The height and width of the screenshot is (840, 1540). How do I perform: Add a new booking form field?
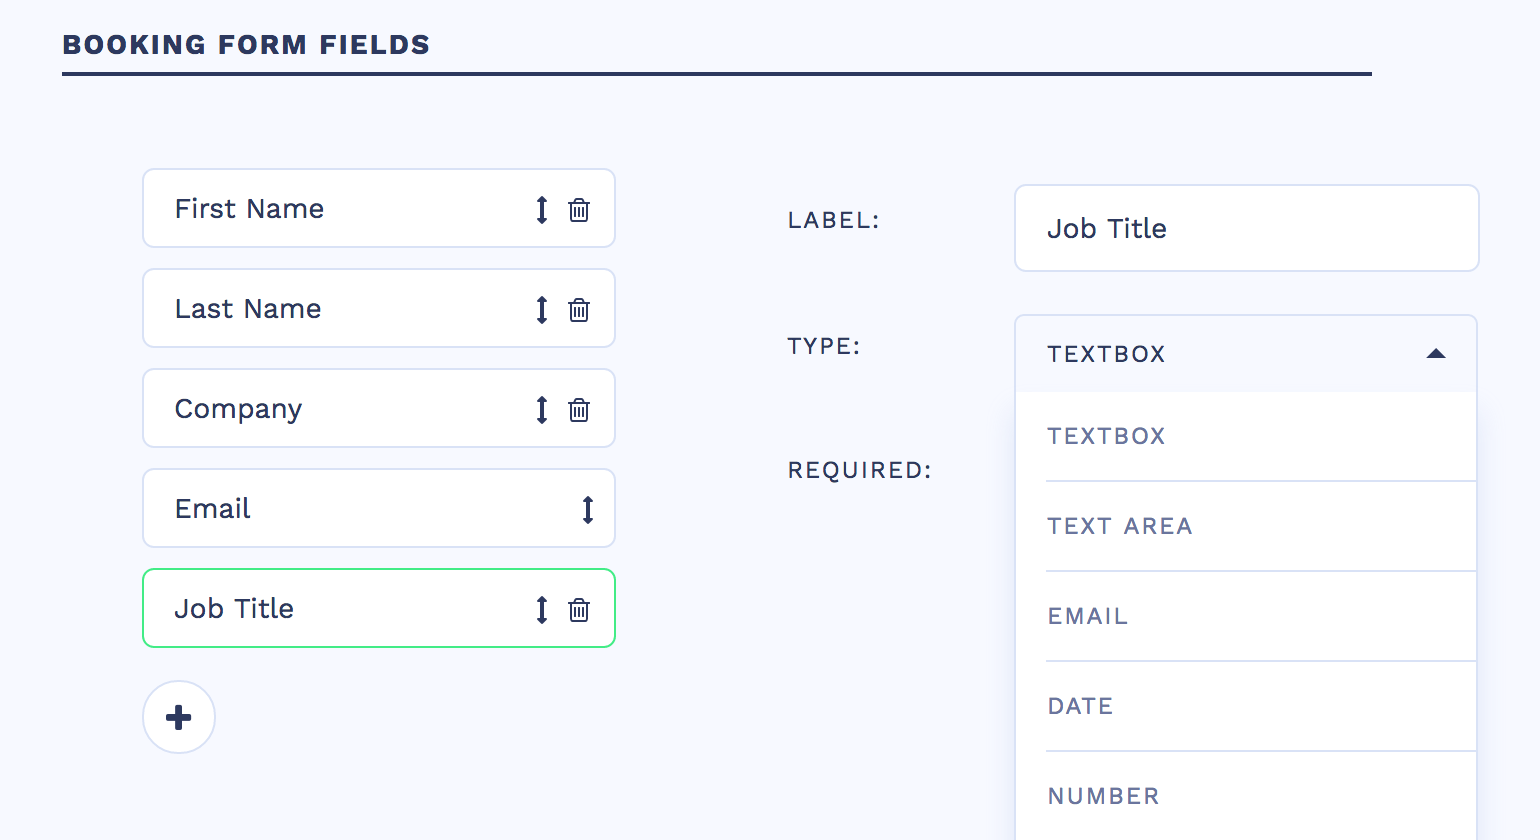(x=179, y=717)
